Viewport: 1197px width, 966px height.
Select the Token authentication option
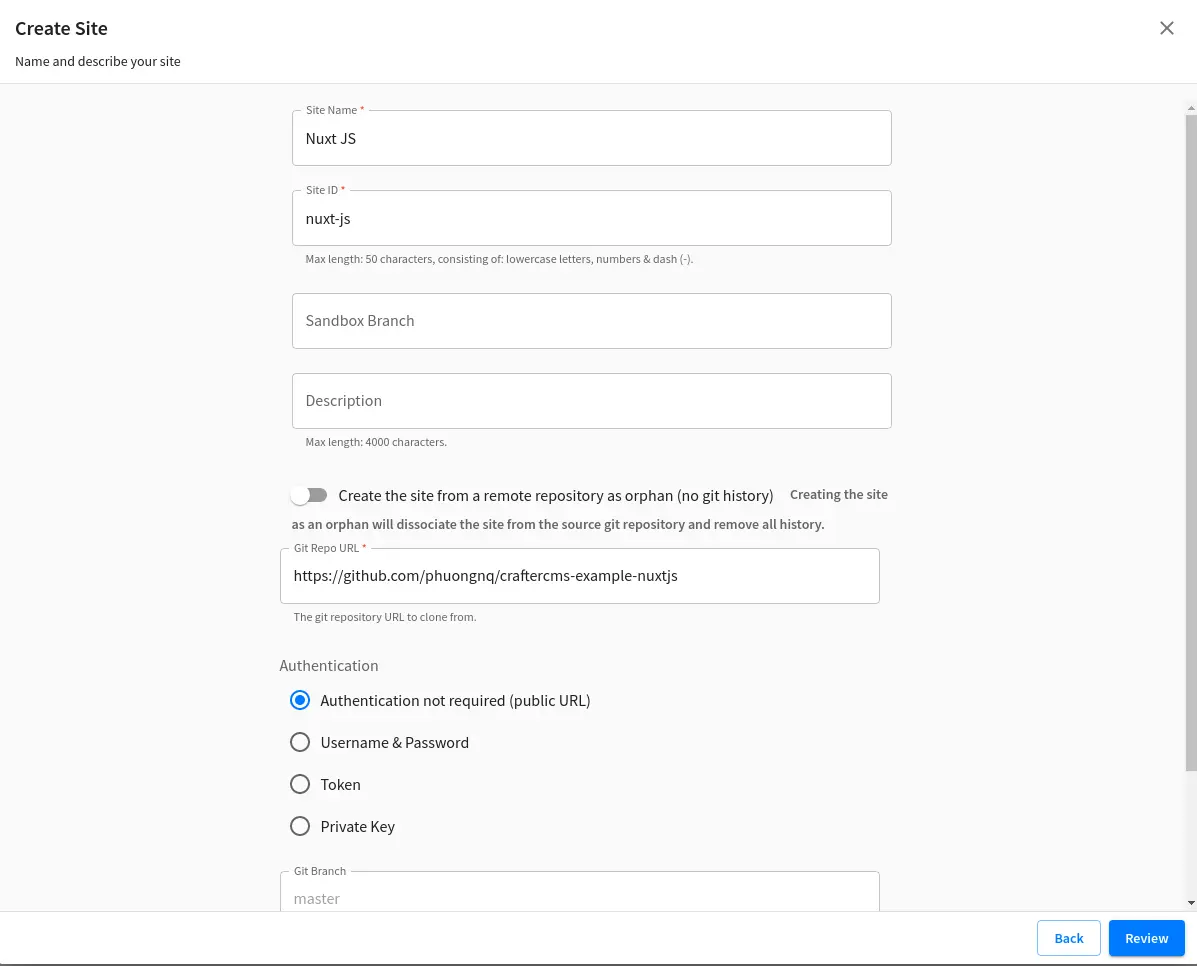[300, 785]
